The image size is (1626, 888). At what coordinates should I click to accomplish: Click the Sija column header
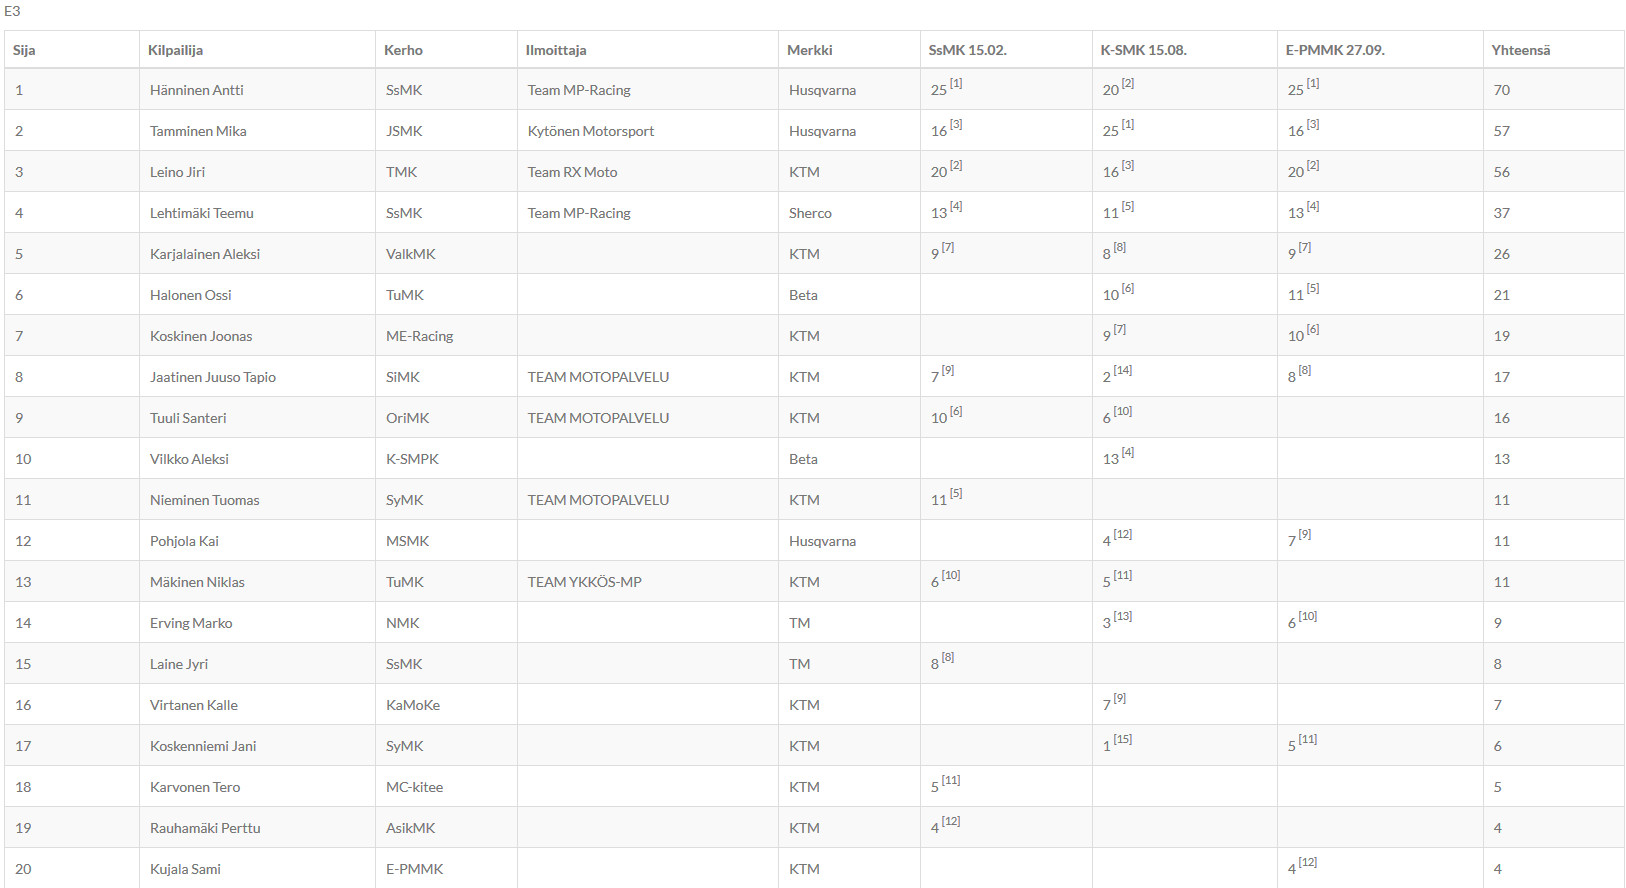[x=24, y=50]
